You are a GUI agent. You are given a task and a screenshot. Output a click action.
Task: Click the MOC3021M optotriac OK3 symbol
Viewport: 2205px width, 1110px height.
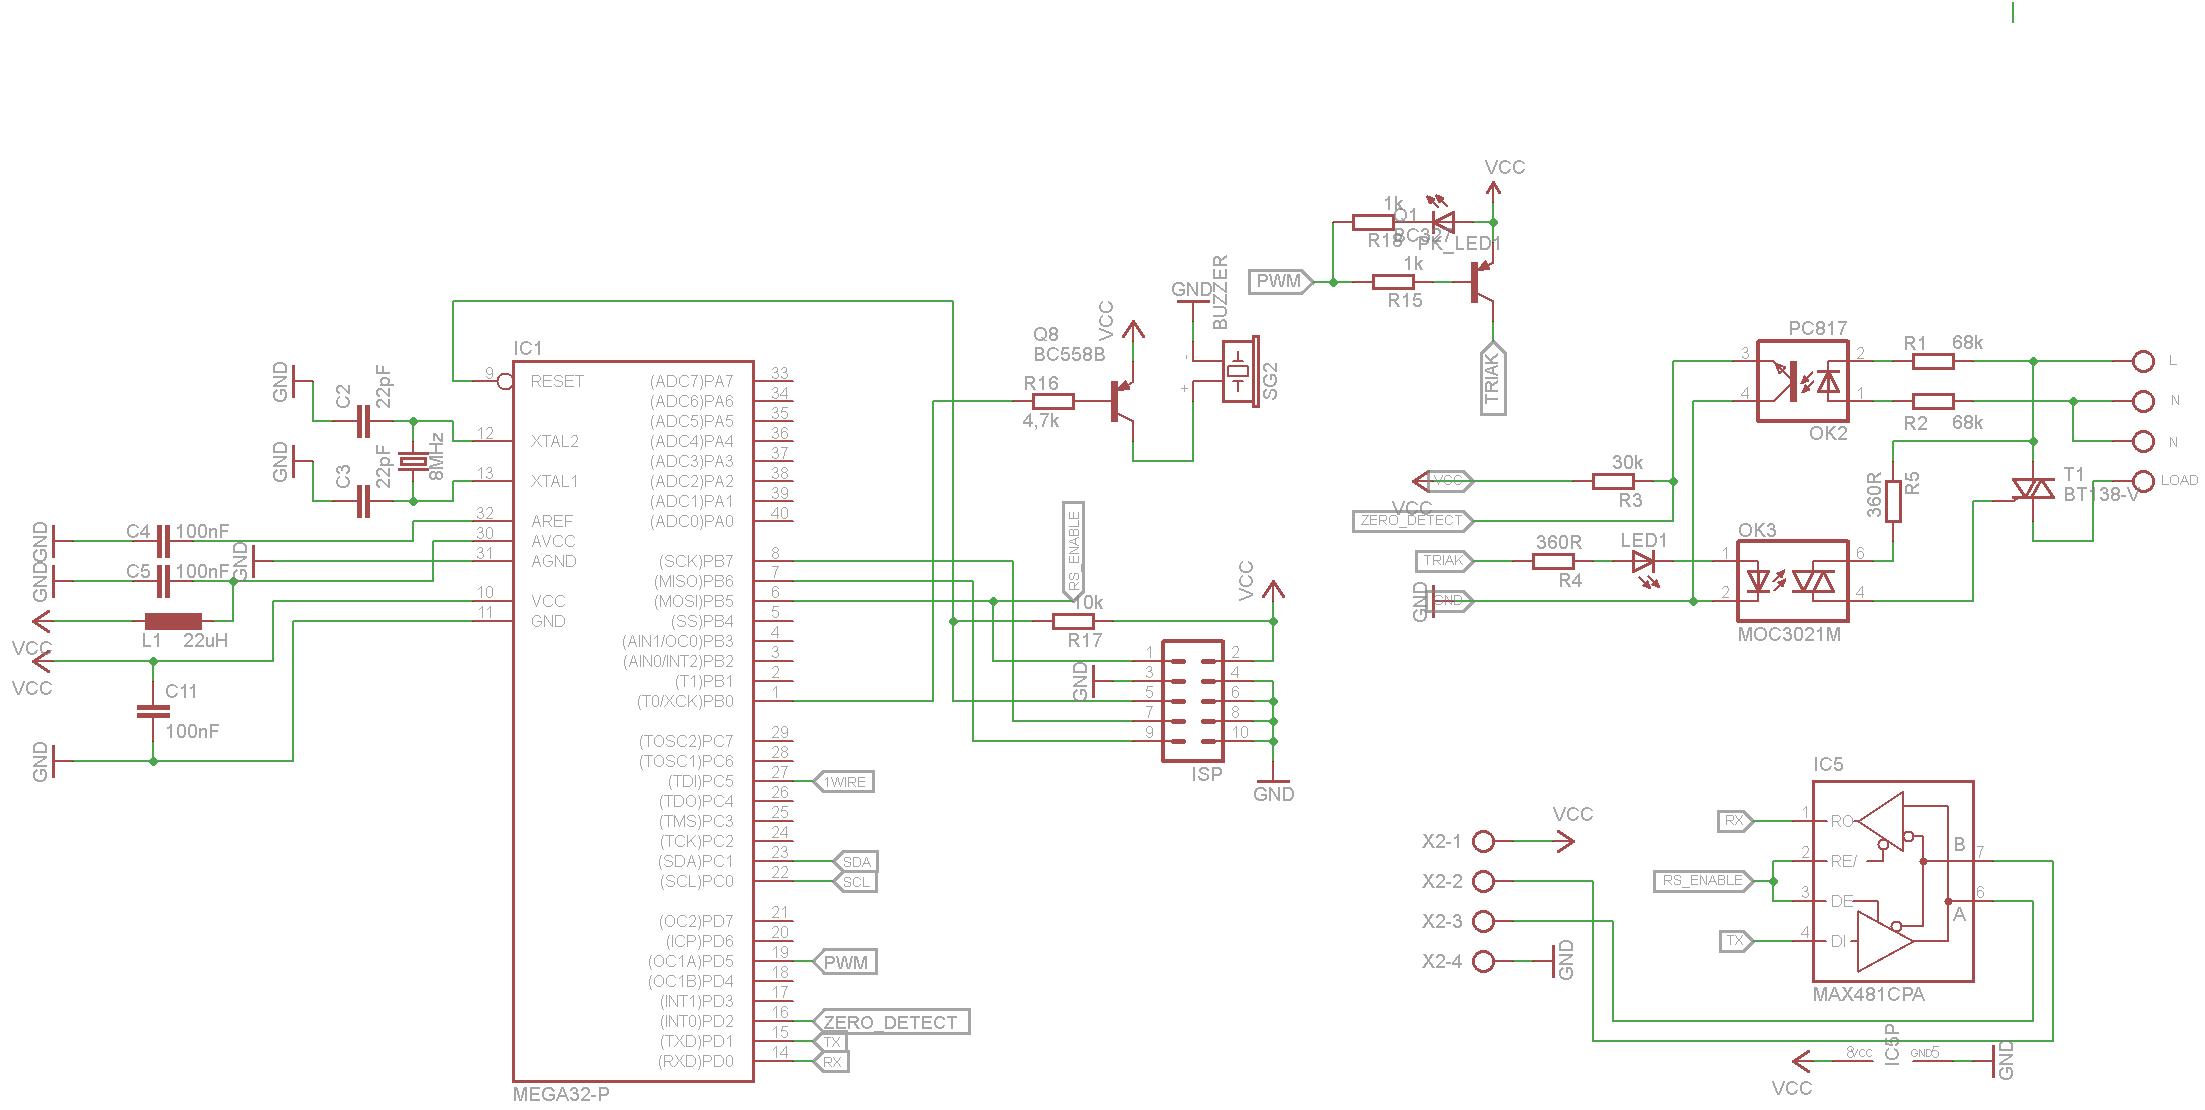pos(1791,581)
